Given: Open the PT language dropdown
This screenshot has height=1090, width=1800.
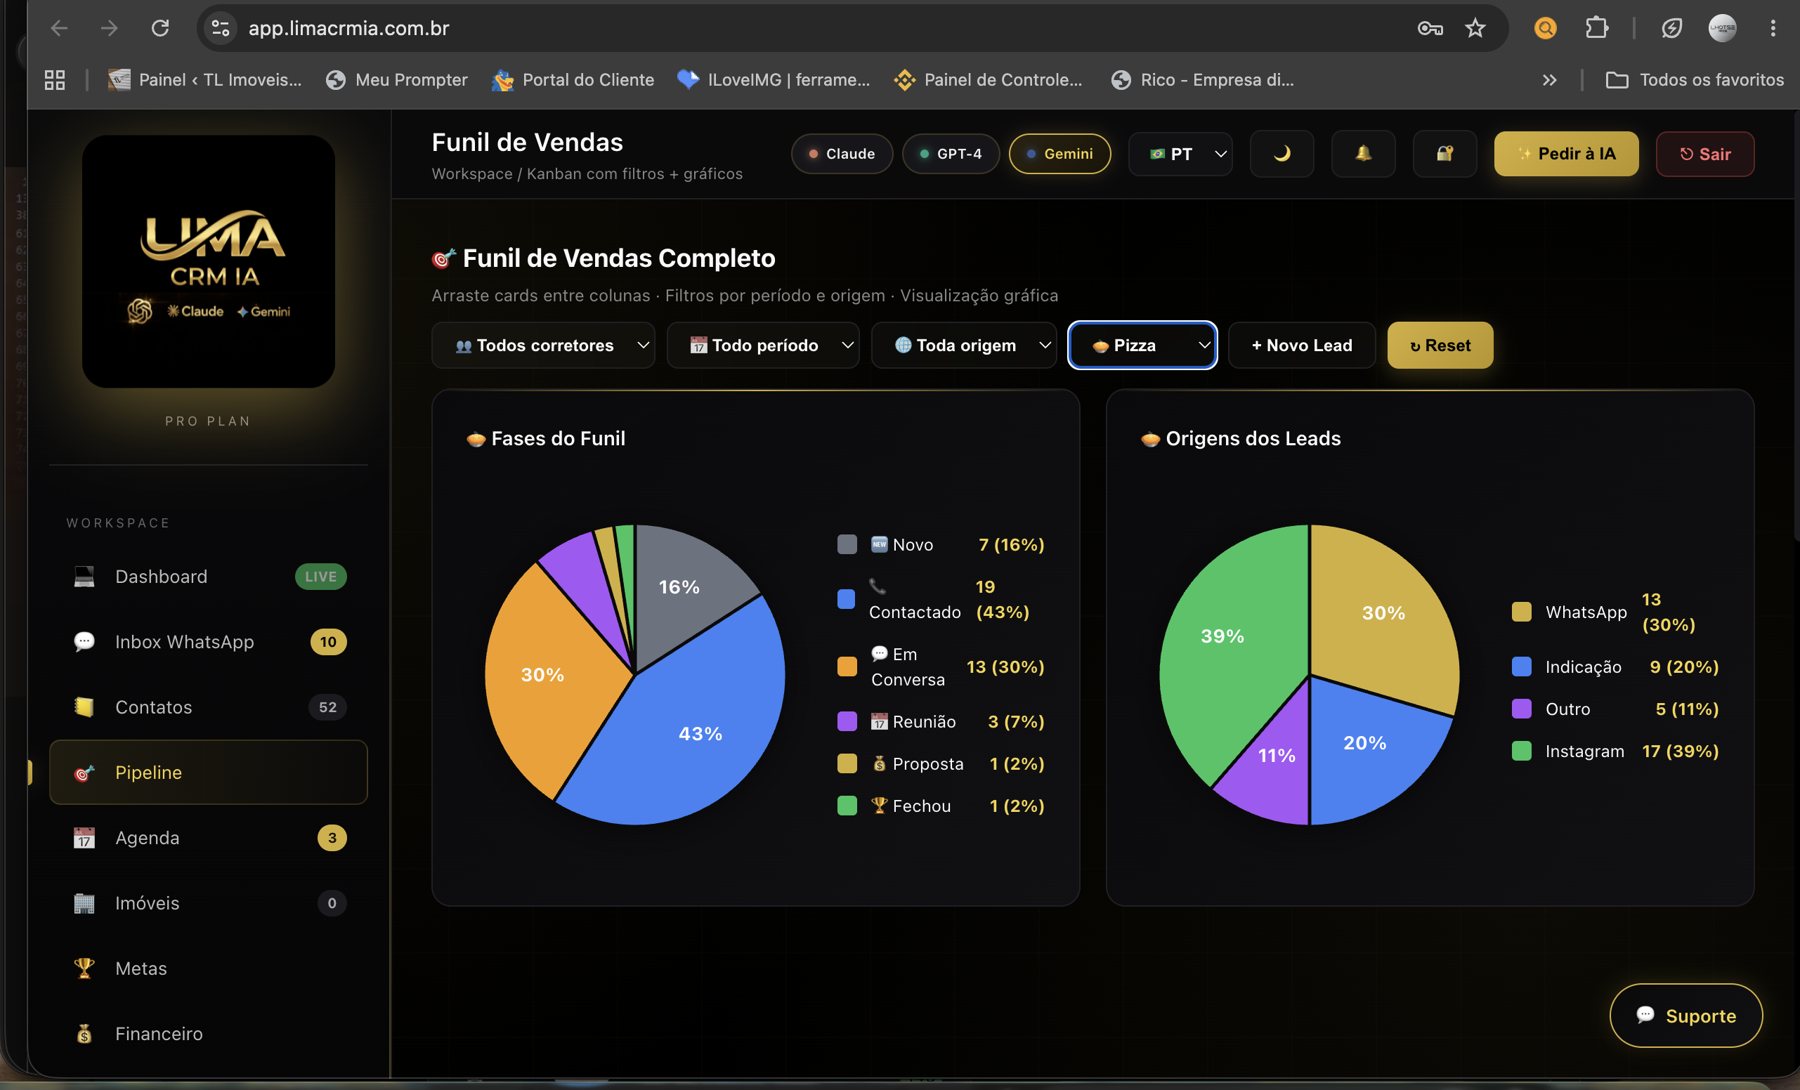Looking at the screenshot, I should (x=1180, y=154).
